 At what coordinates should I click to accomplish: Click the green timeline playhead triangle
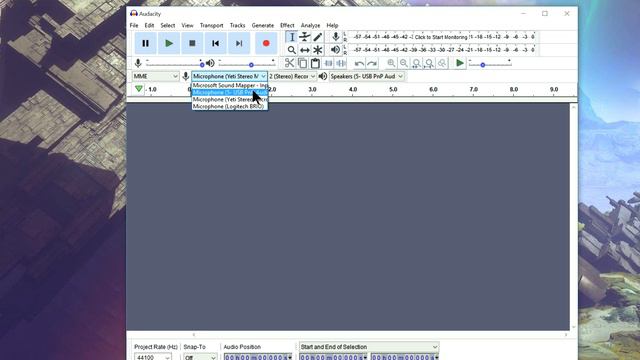click(139, 89)
